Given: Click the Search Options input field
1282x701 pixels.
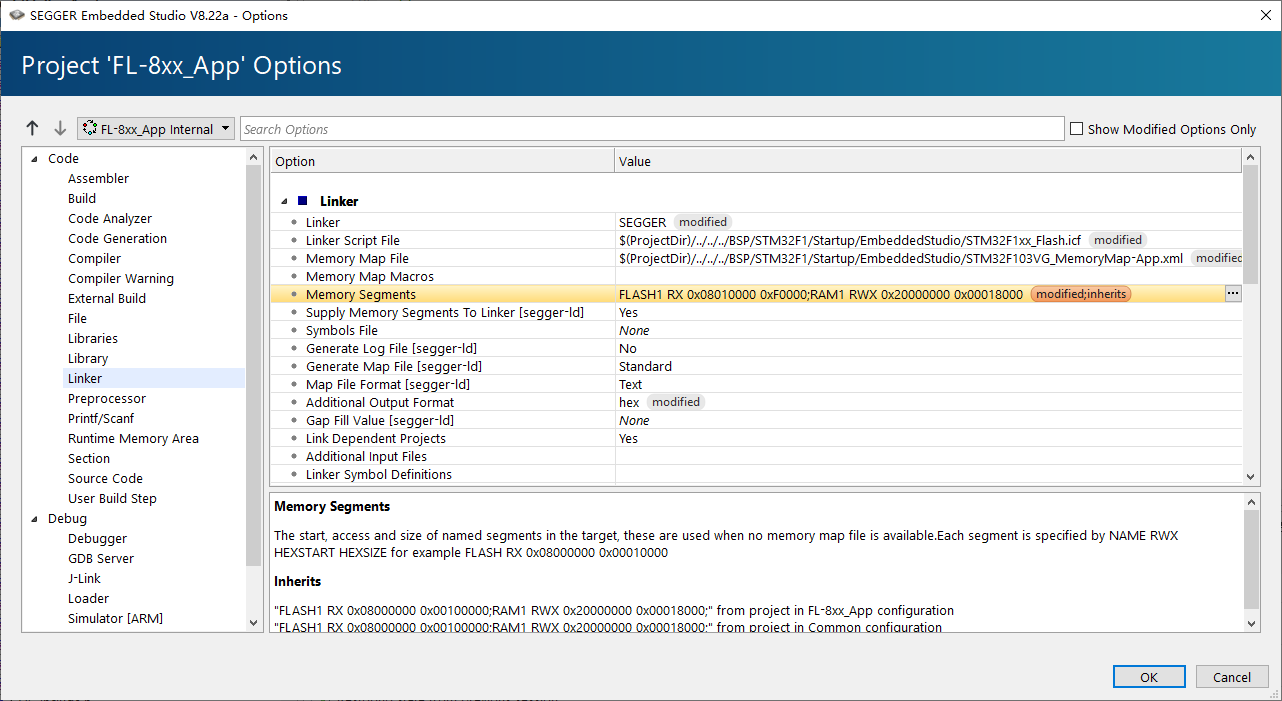Looking at the screenshot, I should click(x=652, y=129).
